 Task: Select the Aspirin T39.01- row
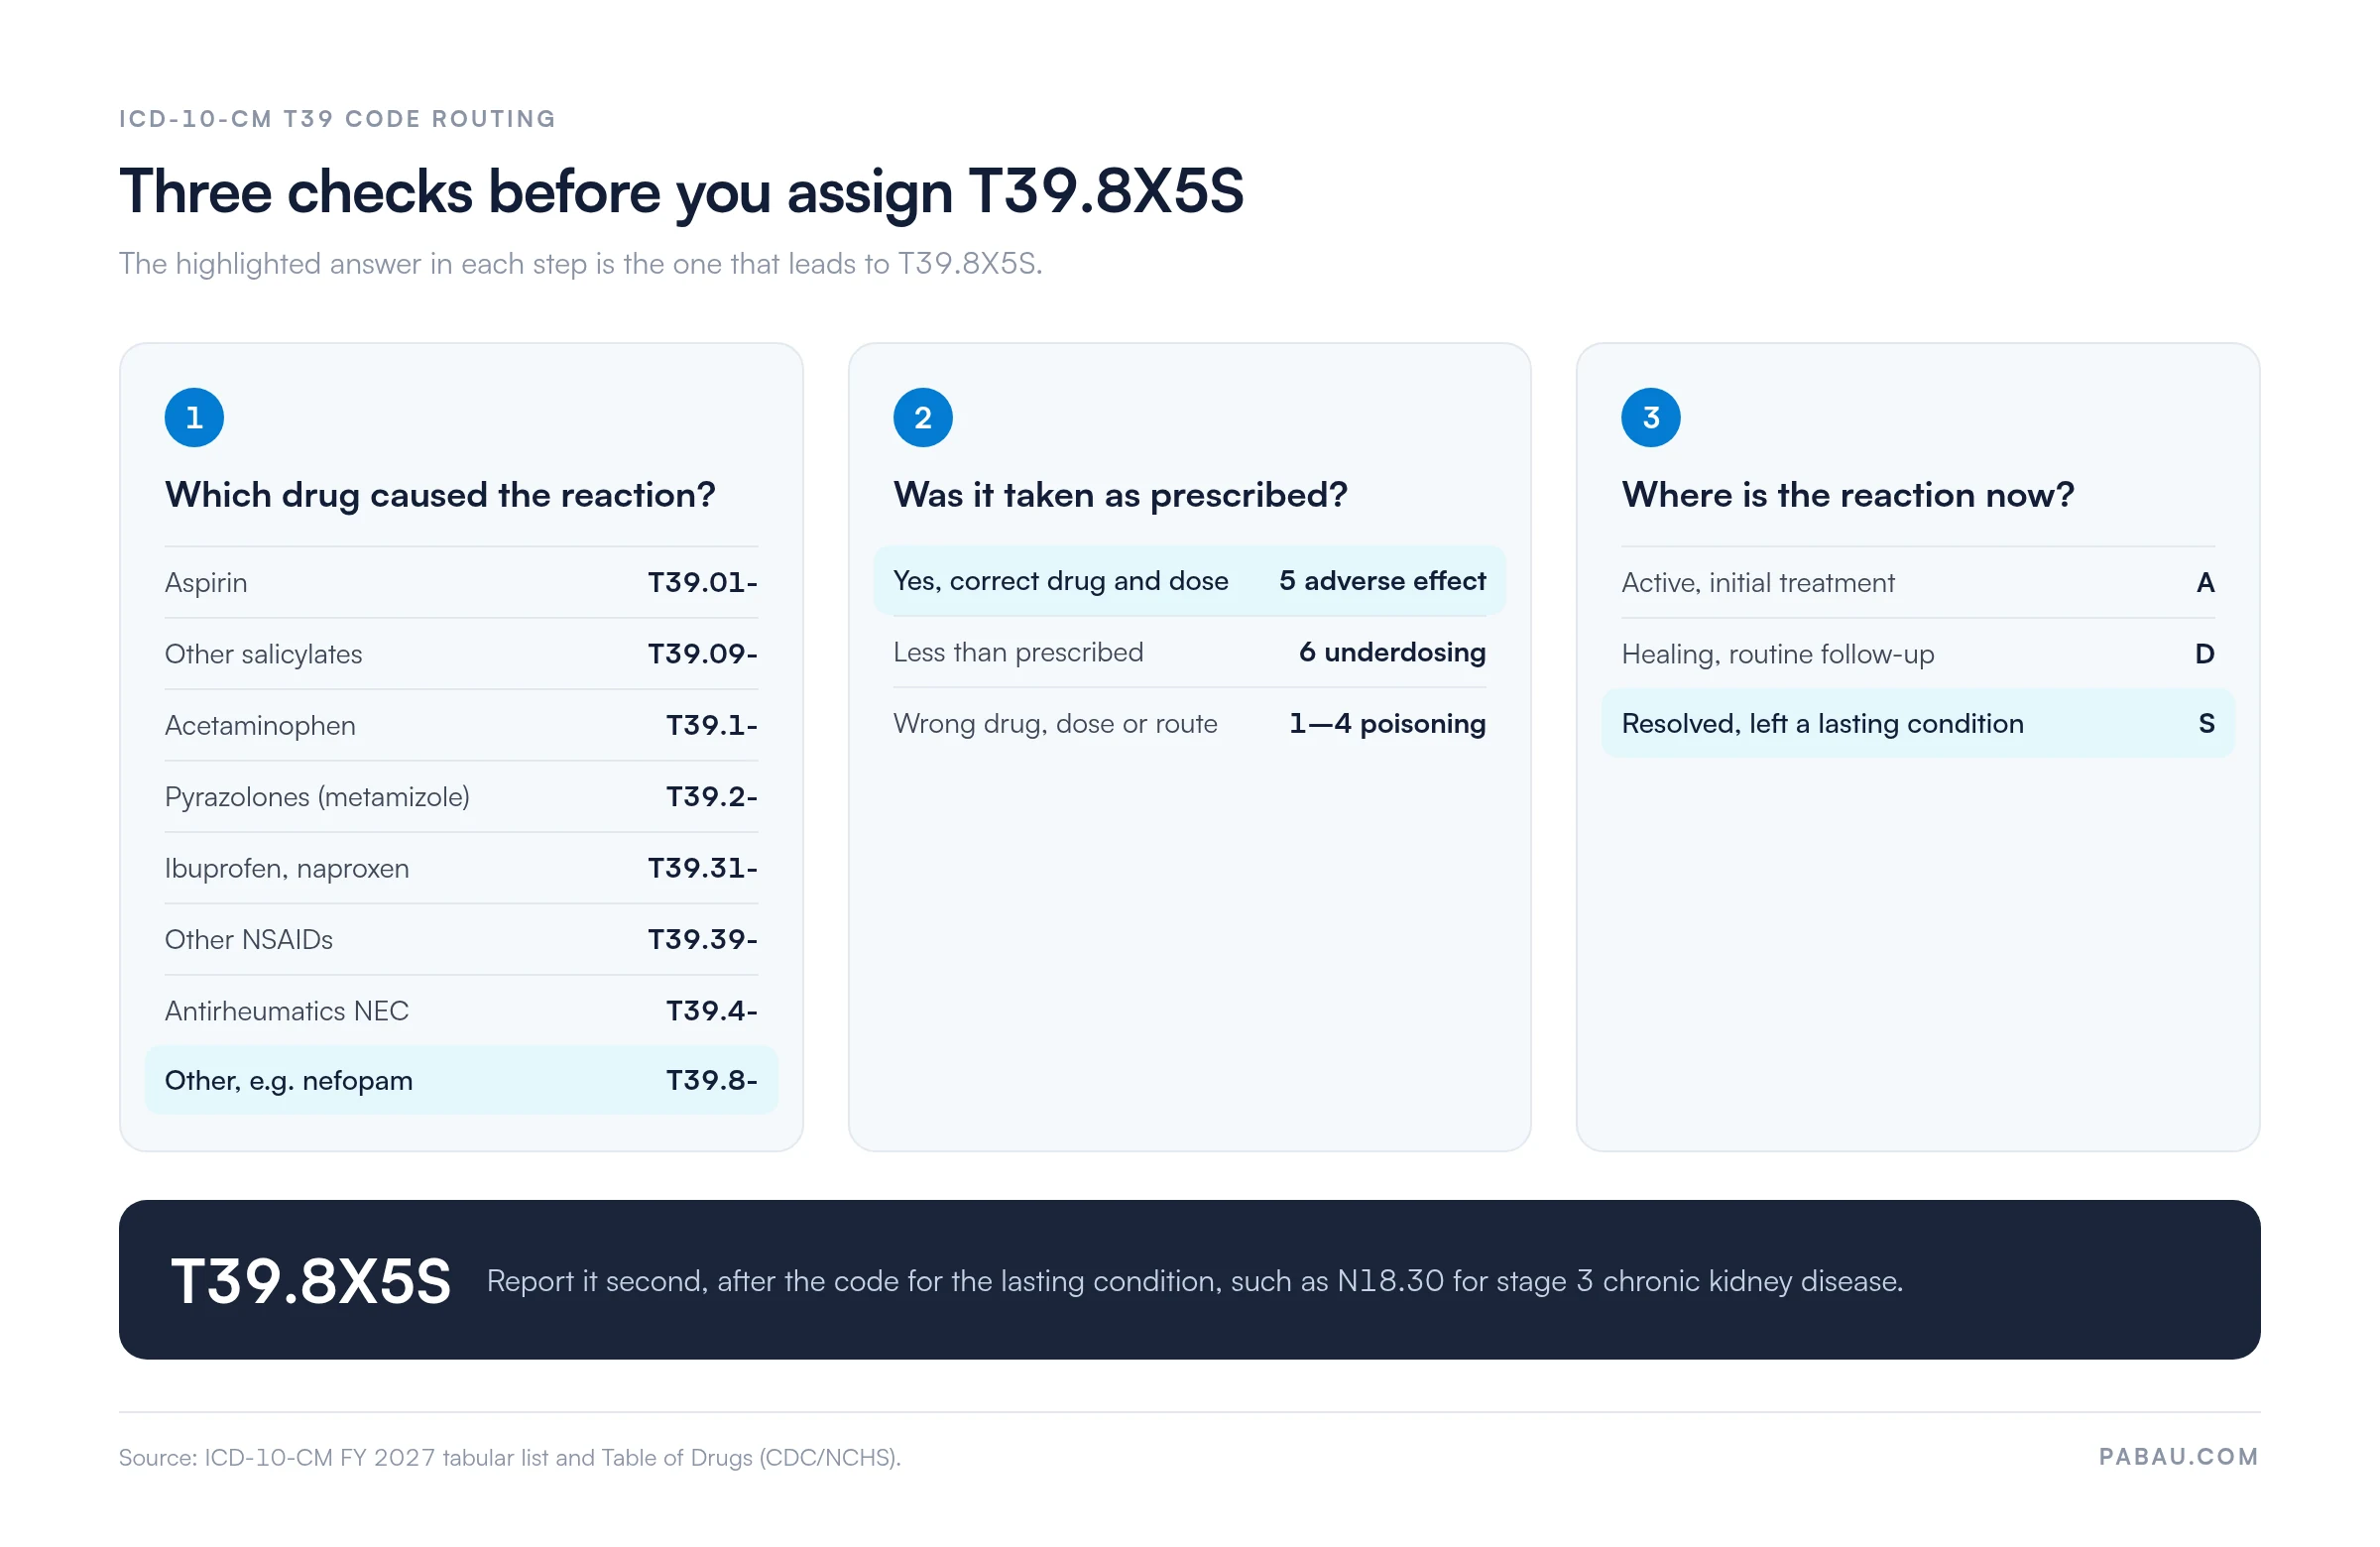point(461,582)
